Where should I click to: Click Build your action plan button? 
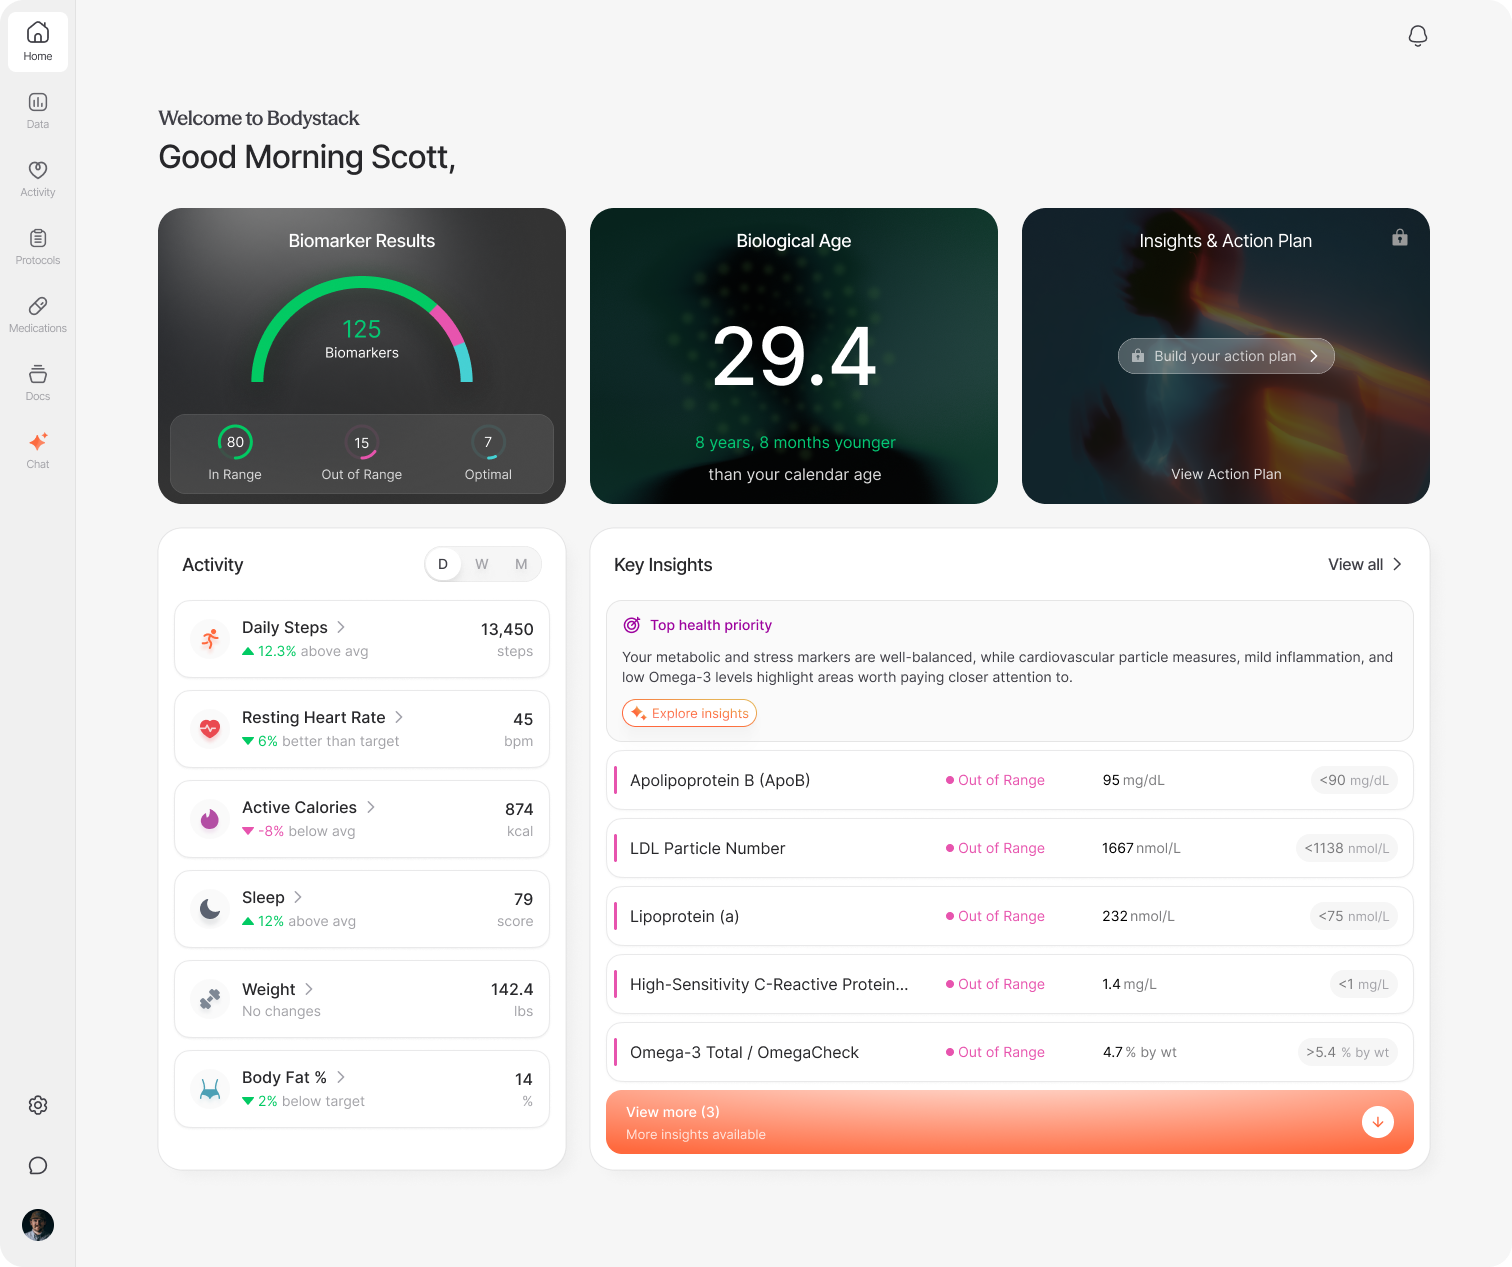pos(1225,356)
